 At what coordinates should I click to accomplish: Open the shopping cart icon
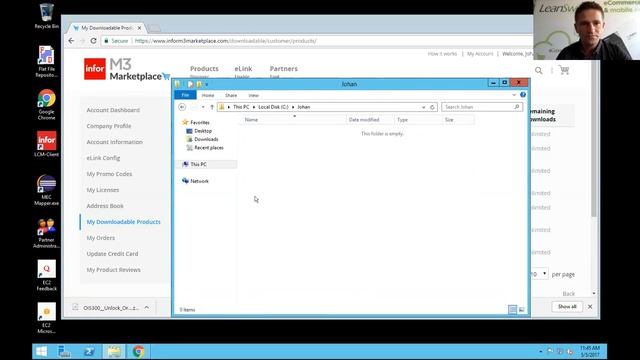(x=564, y=70)
